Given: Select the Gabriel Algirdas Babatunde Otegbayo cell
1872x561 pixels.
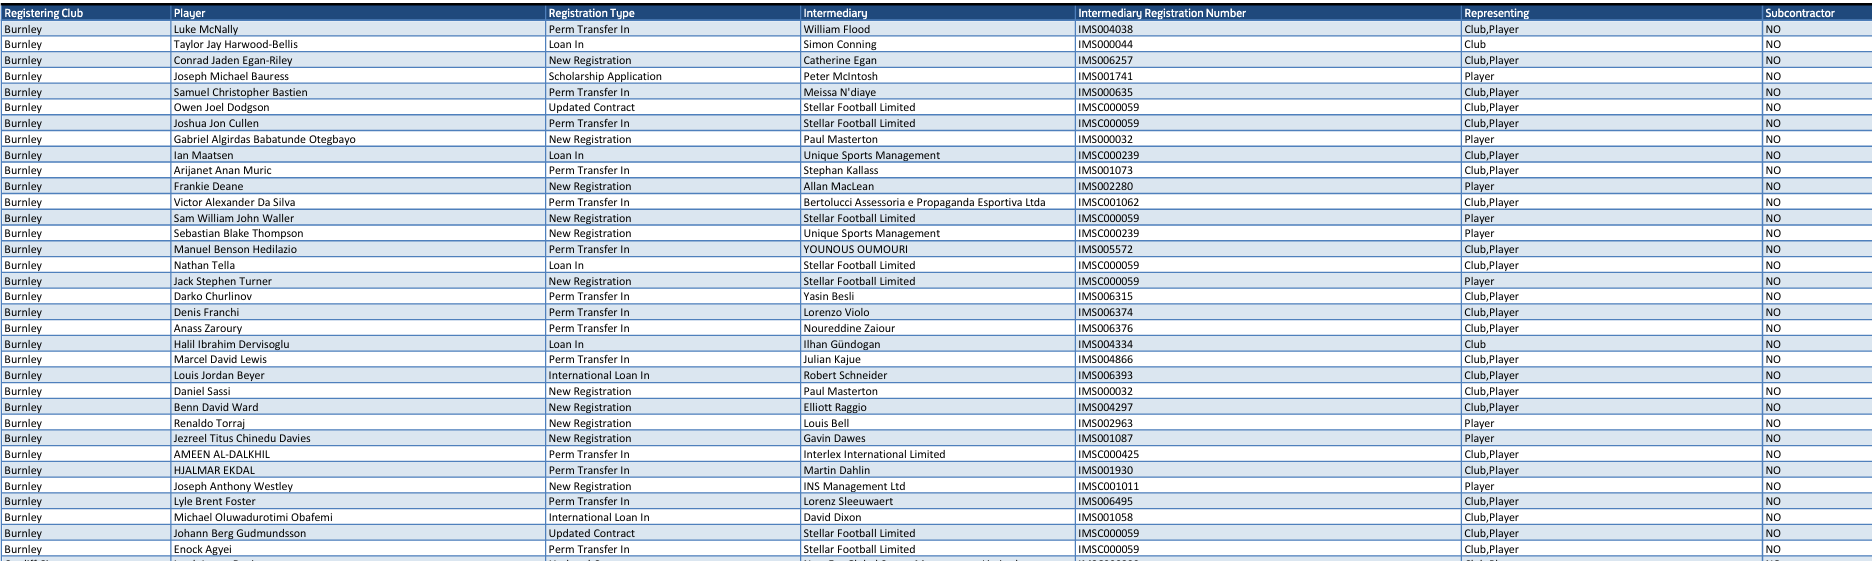Looking at the screenshot, I should pyautogui.click(x=264, y=139).
